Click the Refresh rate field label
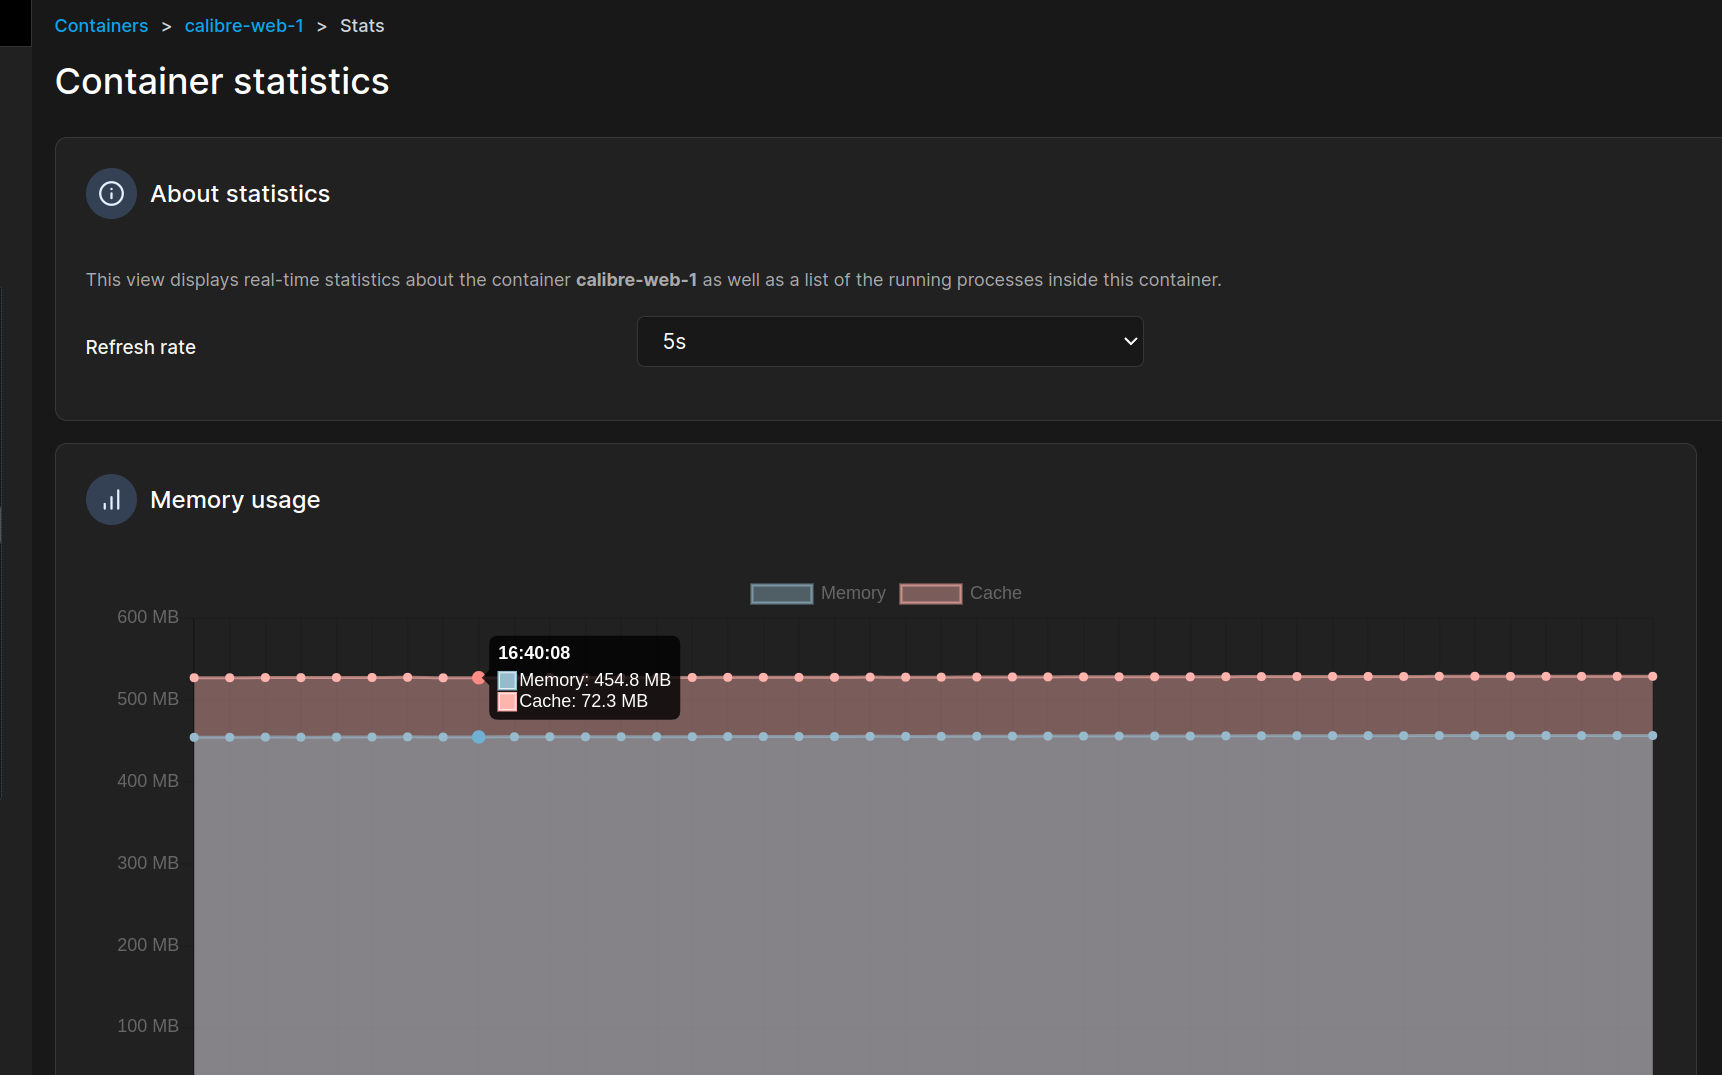Screen dimensions: 1722x1075 tap(141, 347)
